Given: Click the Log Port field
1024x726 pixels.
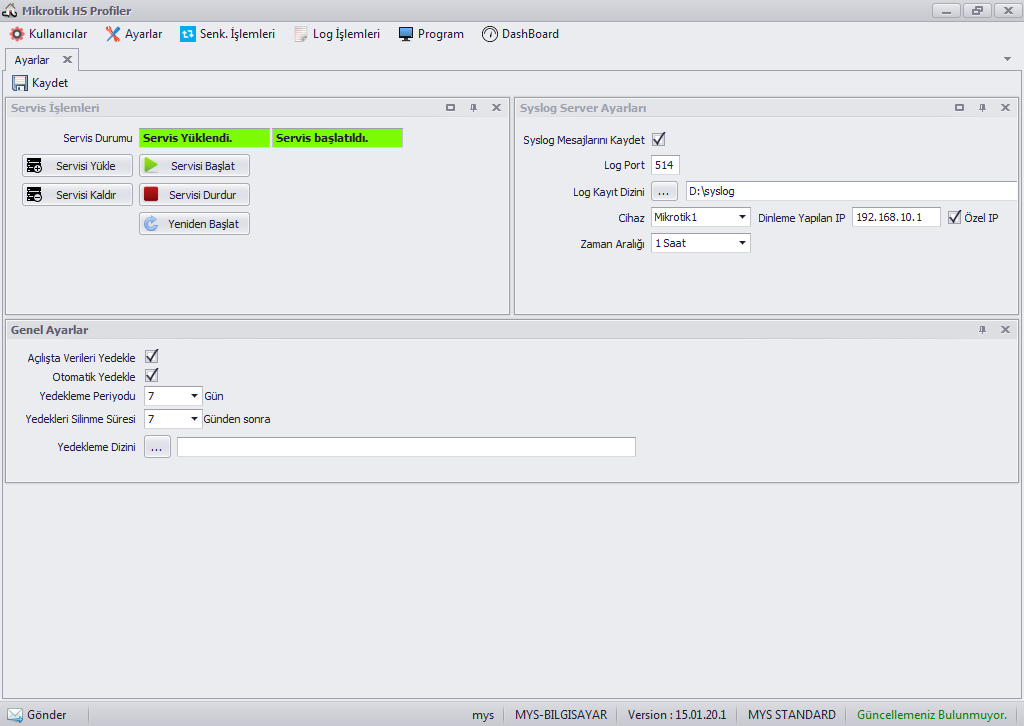Looking at the screenshot, I should pyautogui.click(x=665, y=165).
